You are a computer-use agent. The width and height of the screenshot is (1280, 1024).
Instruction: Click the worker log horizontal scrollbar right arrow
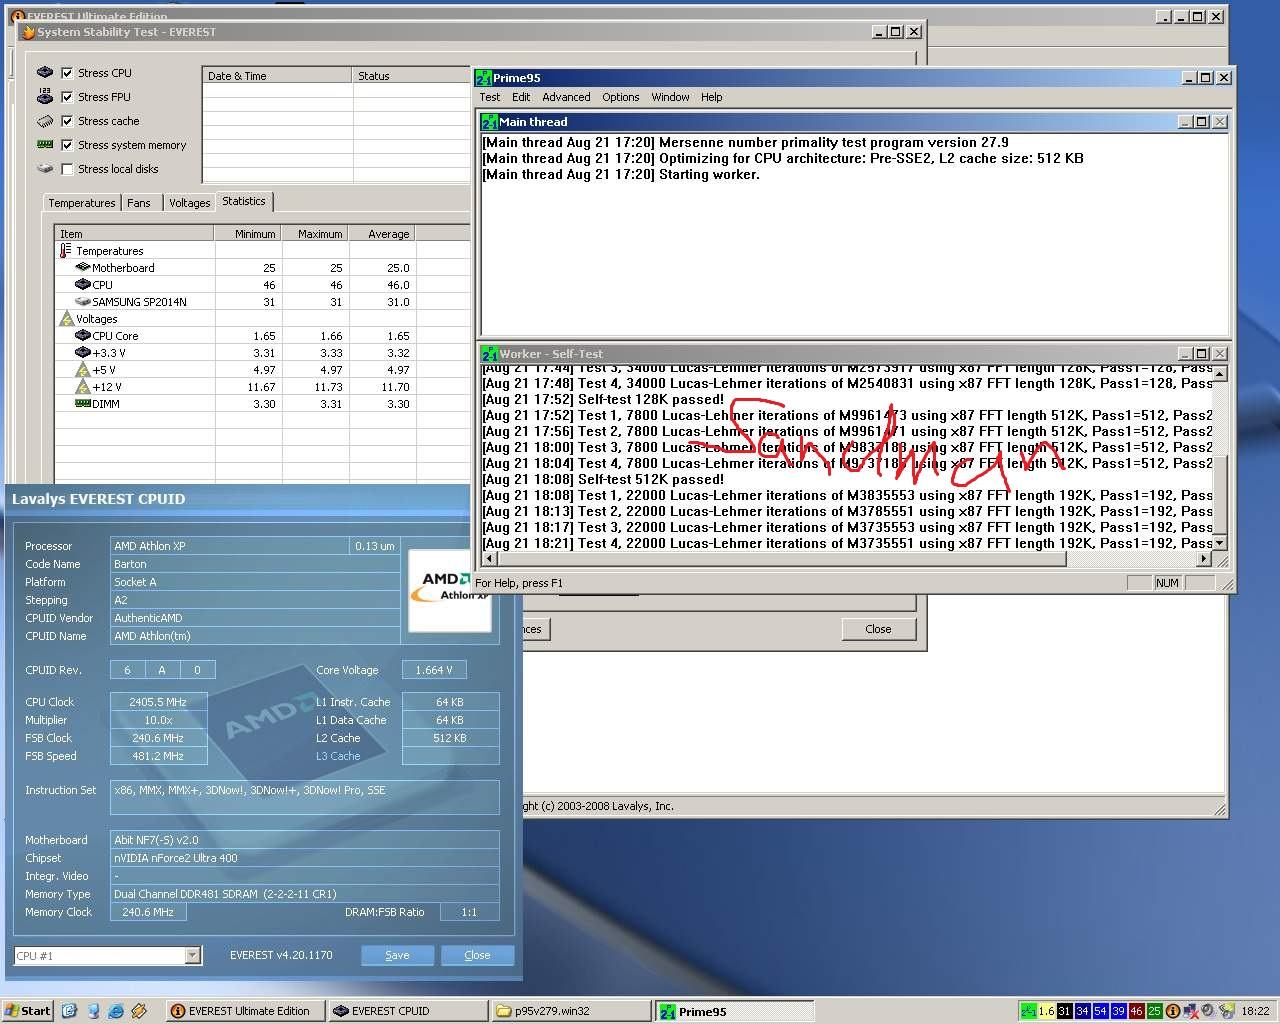point(1204,559)
